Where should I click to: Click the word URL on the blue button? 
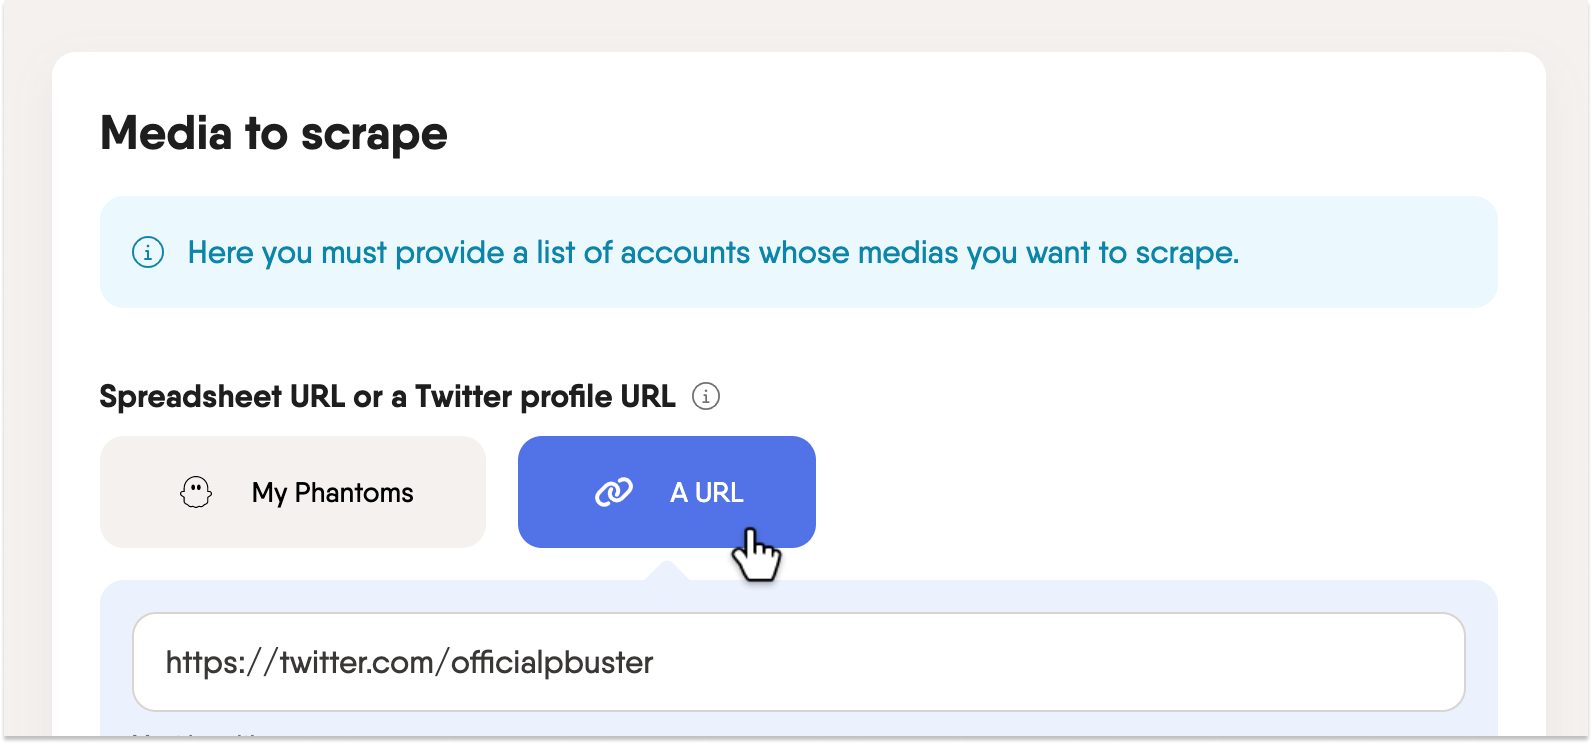[720, 492]
